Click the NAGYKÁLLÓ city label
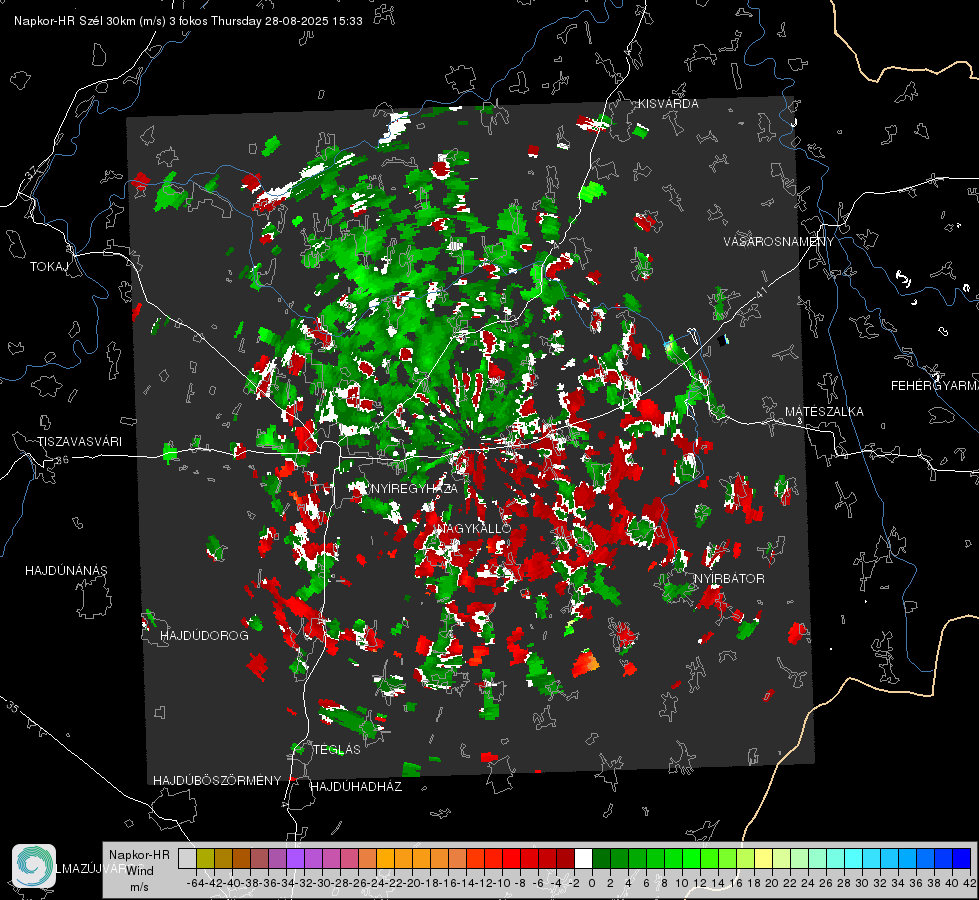The image size is (979, 900). pos(473,528)
